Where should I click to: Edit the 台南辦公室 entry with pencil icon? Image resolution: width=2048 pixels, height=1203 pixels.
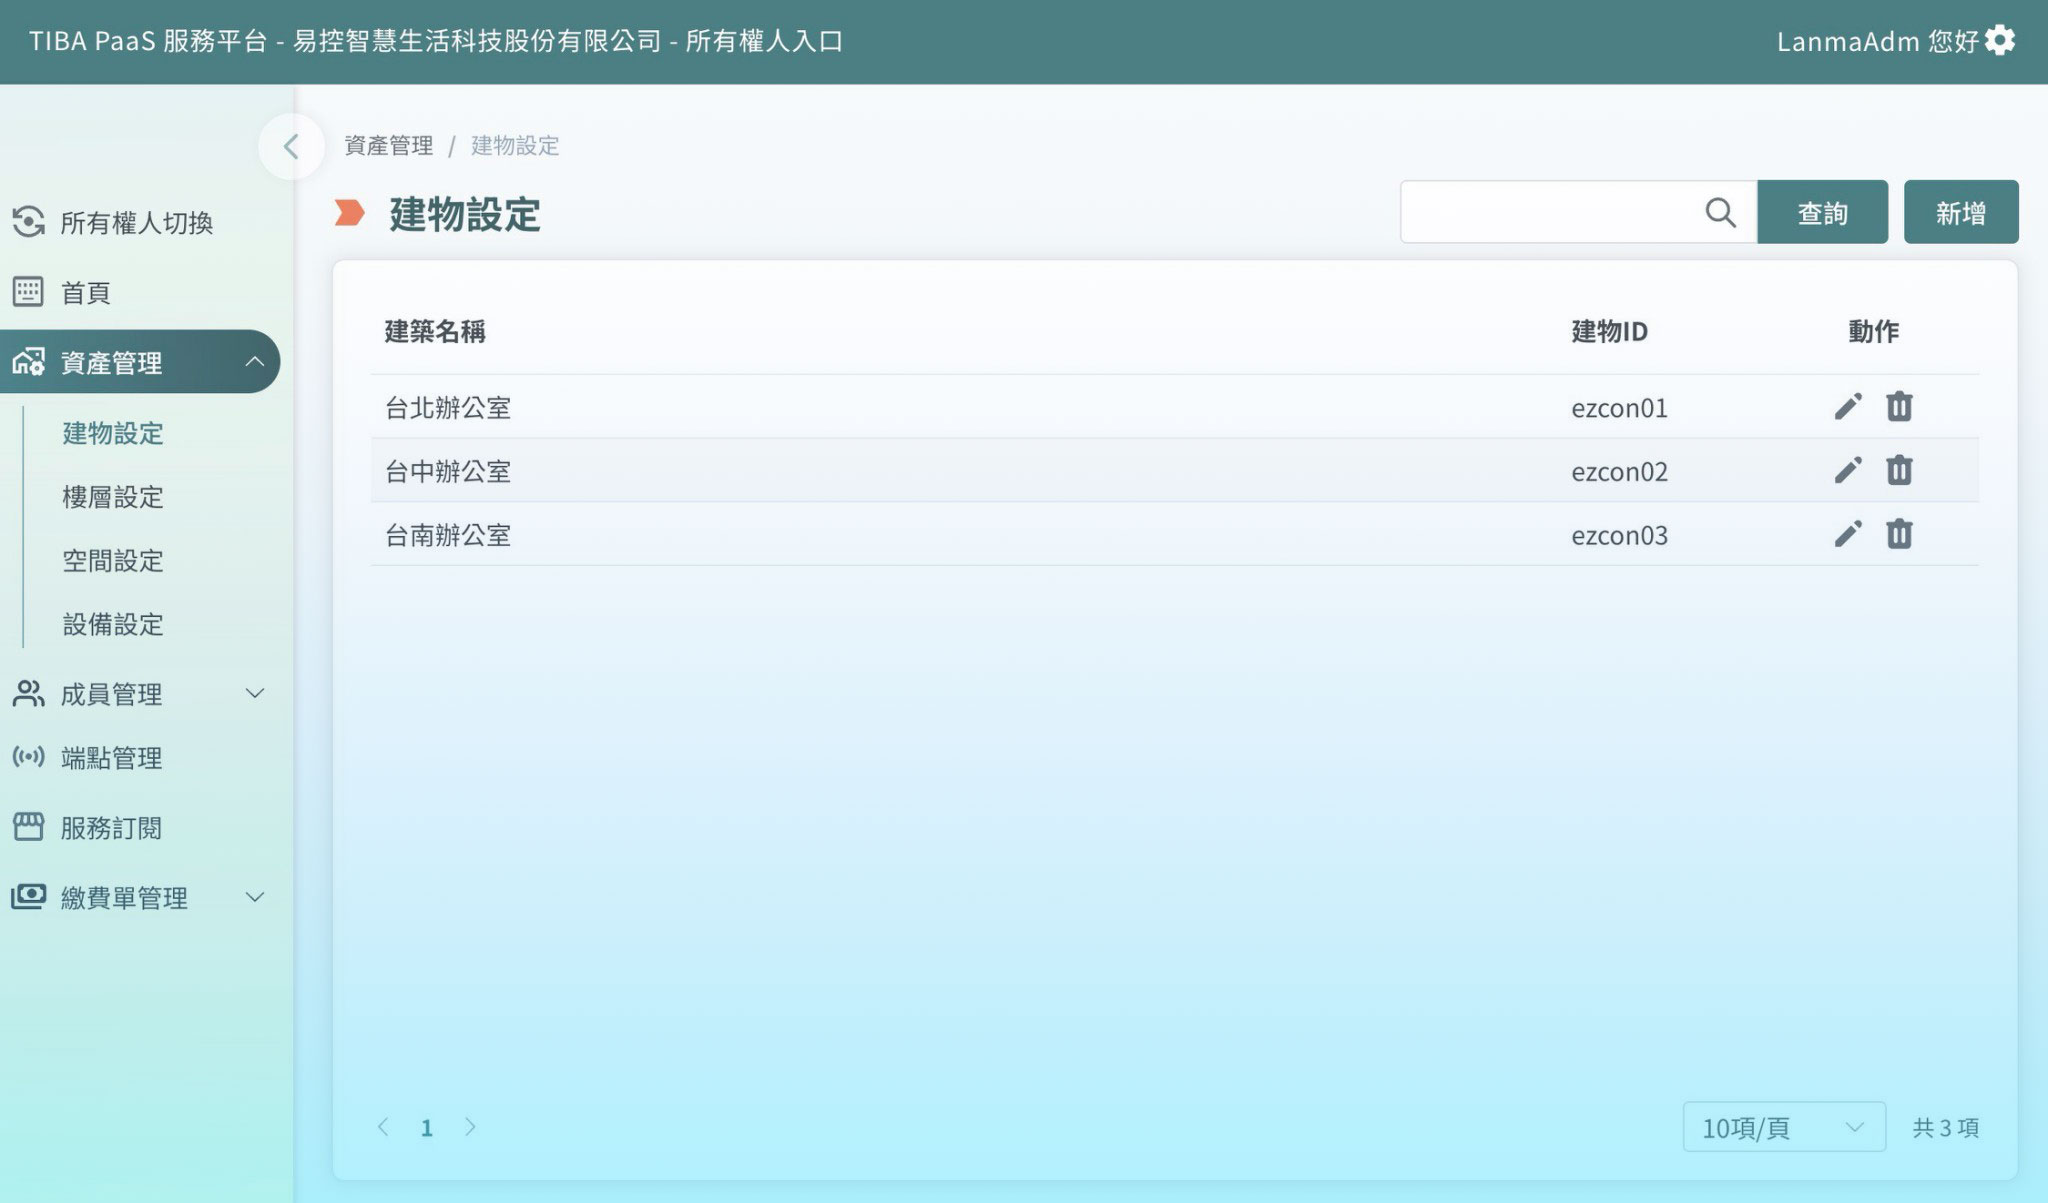[x=1848, y=535]
